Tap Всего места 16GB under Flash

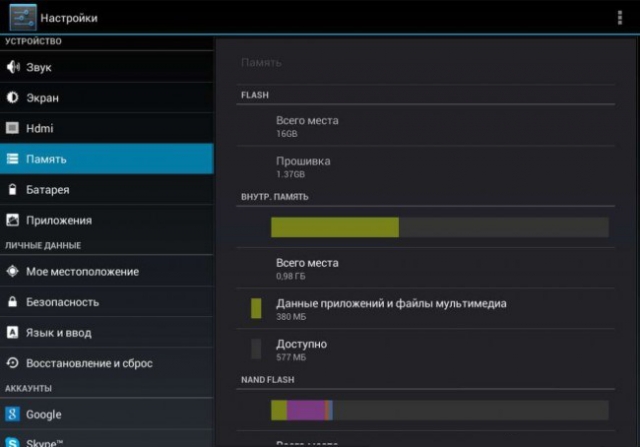(x=307, y=125)
